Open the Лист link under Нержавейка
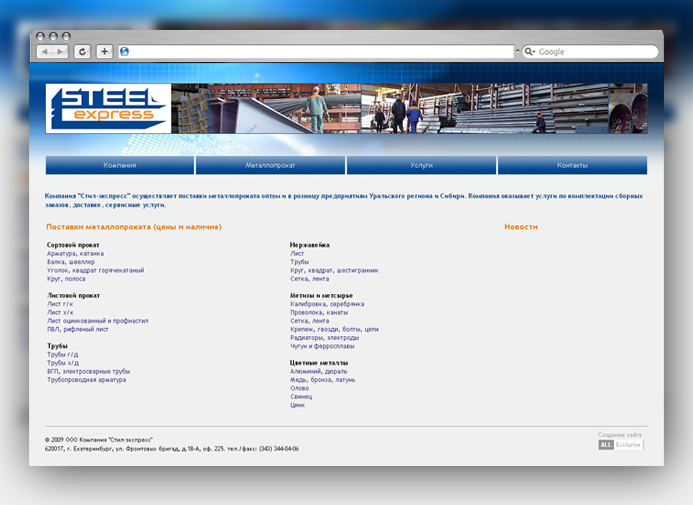The width and height of the screenshot is (693, 505). 297,254
